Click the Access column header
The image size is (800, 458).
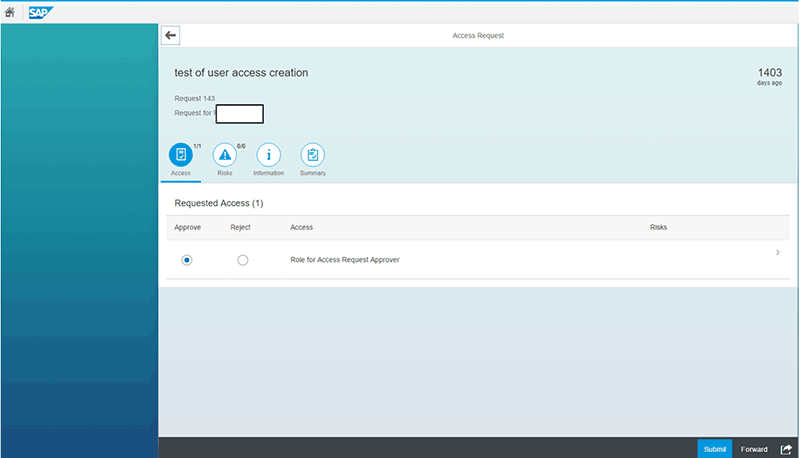(301, 227)
